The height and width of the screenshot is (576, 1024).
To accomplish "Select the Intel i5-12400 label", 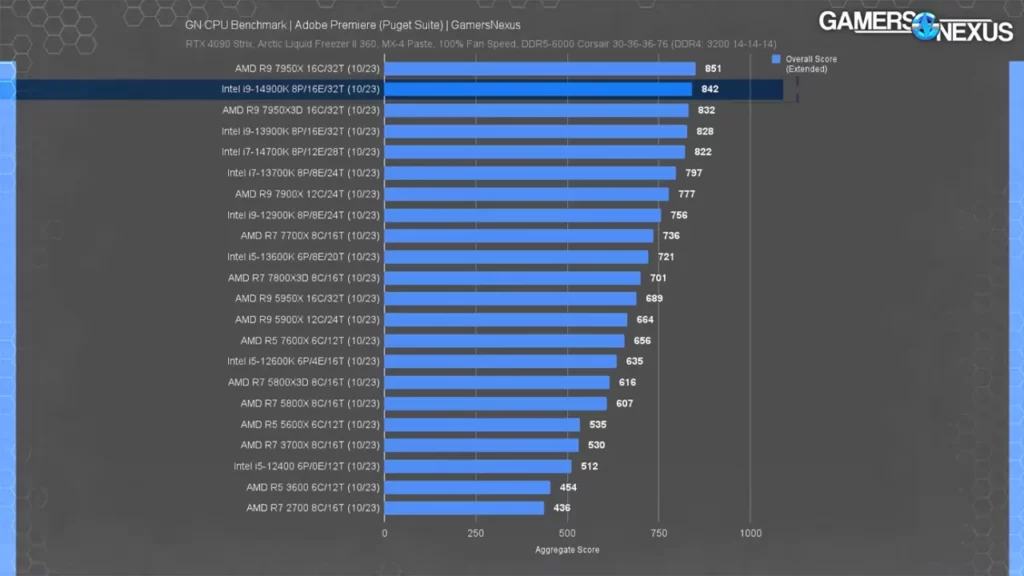I will 306,466.
